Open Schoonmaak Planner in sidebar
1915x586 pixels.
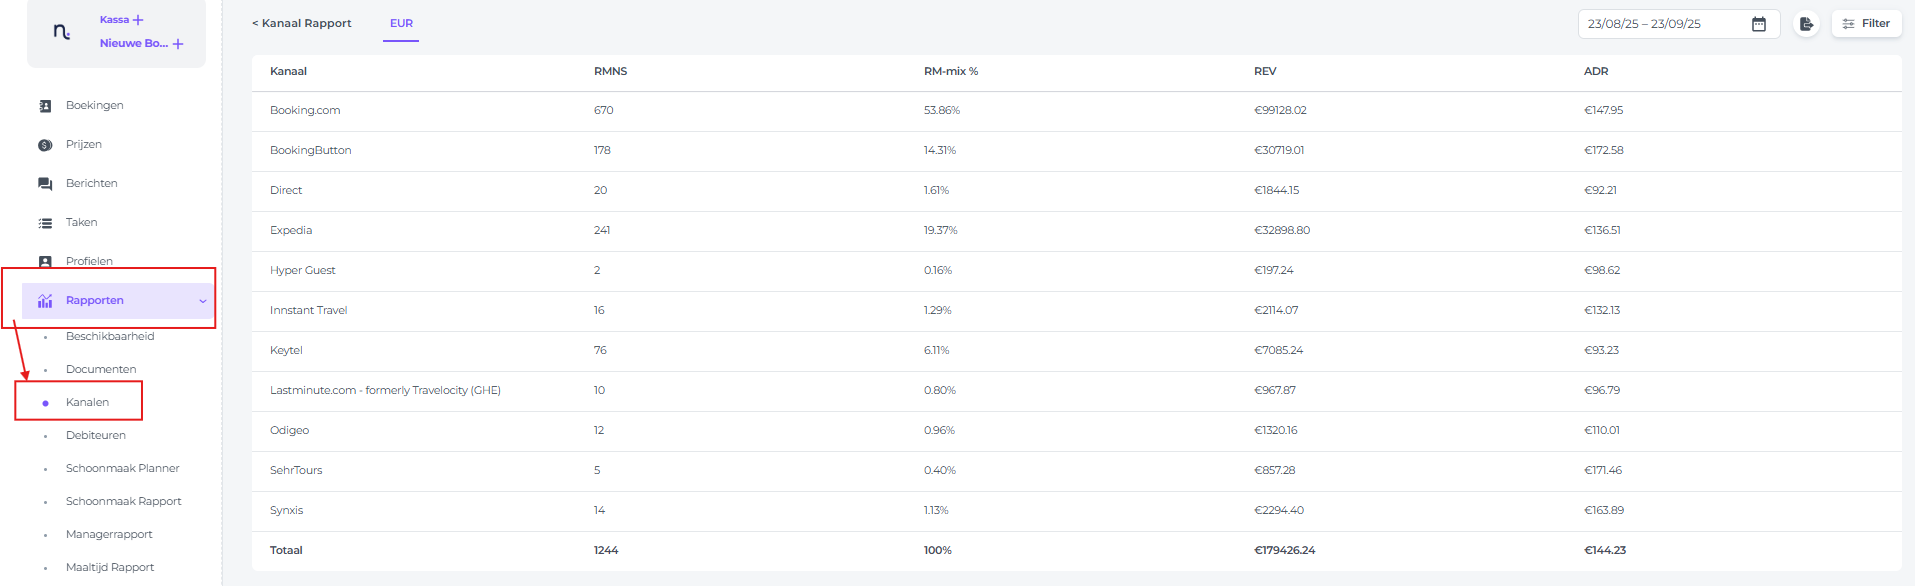coord(123,469)
